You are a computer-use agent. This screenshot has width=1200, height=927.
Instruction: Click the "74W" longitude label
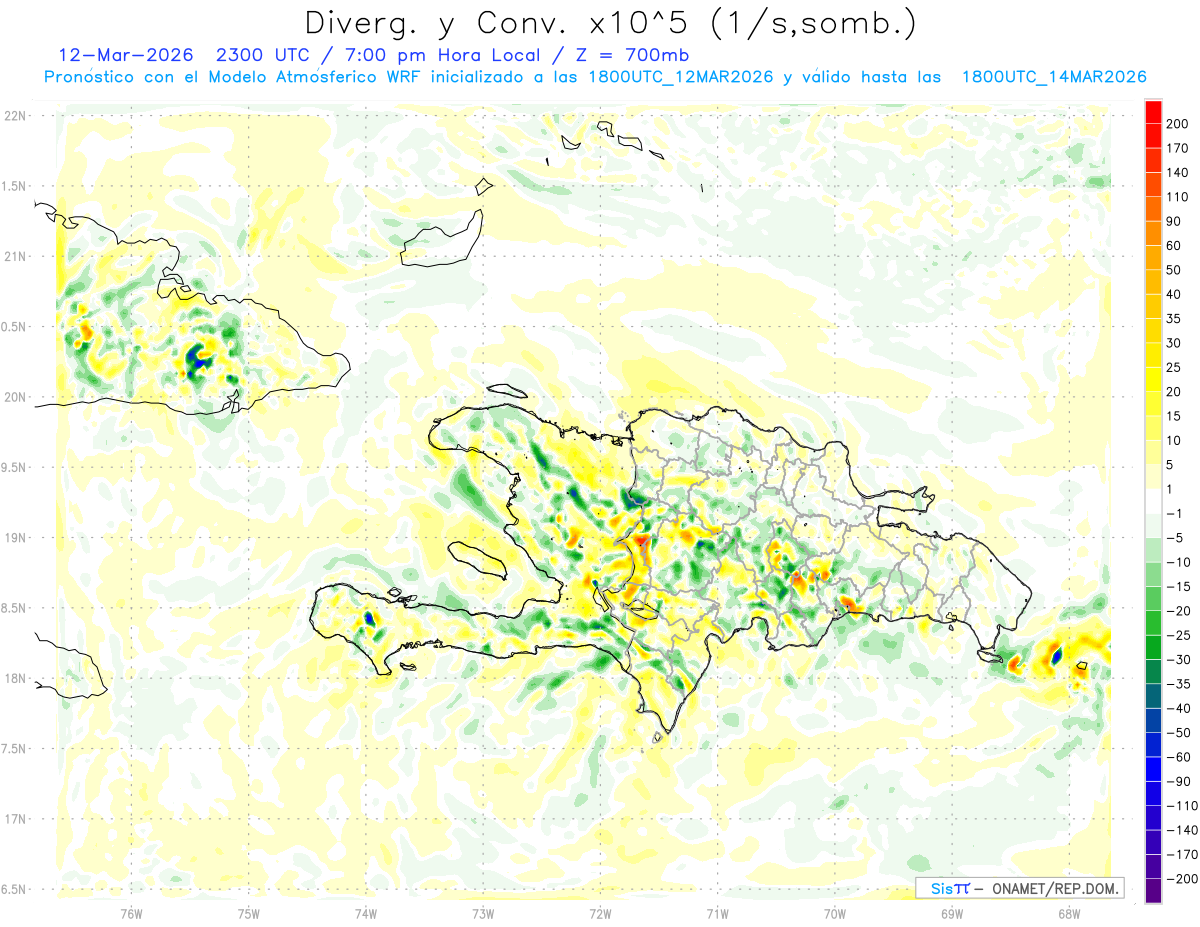(x=366, y=912)
